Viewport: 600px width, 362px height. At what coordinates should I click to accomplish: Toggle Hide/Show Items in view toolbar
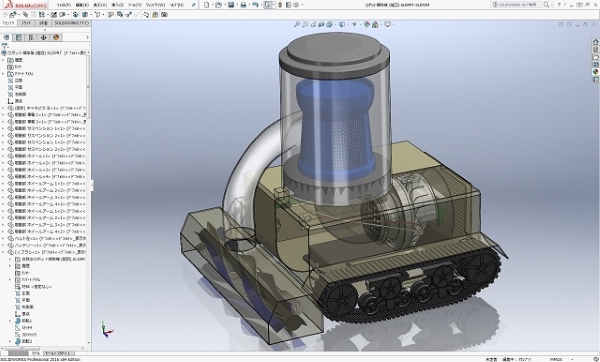(354, 24)
